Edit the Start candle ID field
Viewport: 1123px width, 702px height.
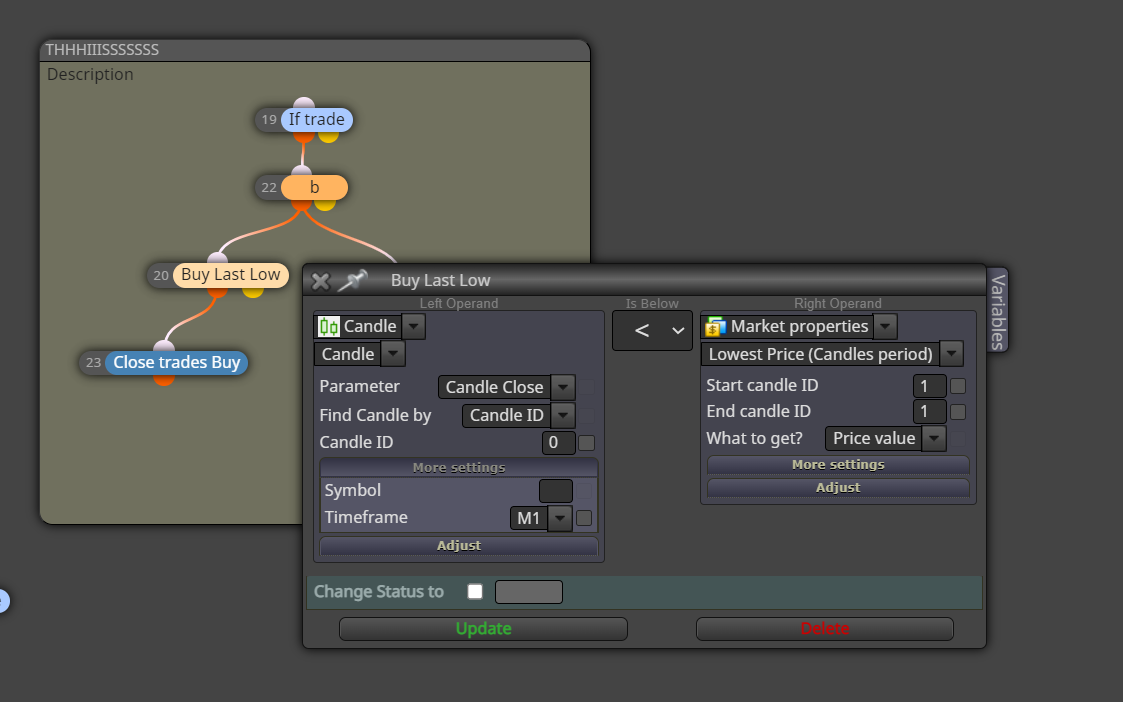pos(930,386)
